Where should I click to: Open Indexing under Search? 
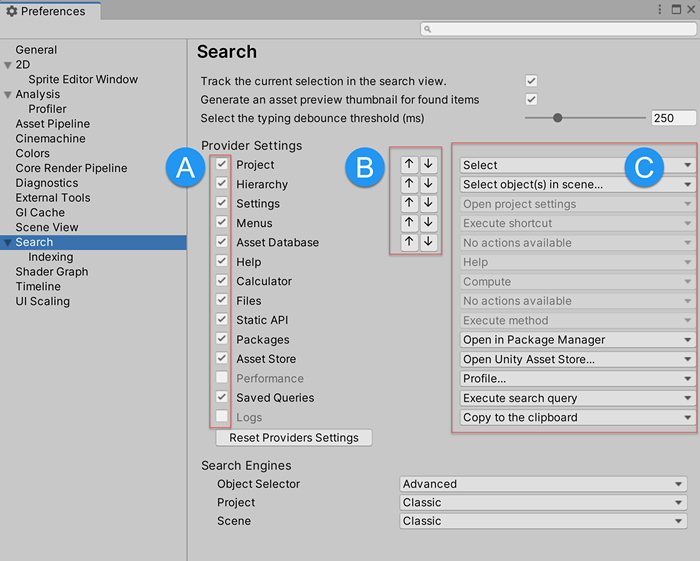50,257
